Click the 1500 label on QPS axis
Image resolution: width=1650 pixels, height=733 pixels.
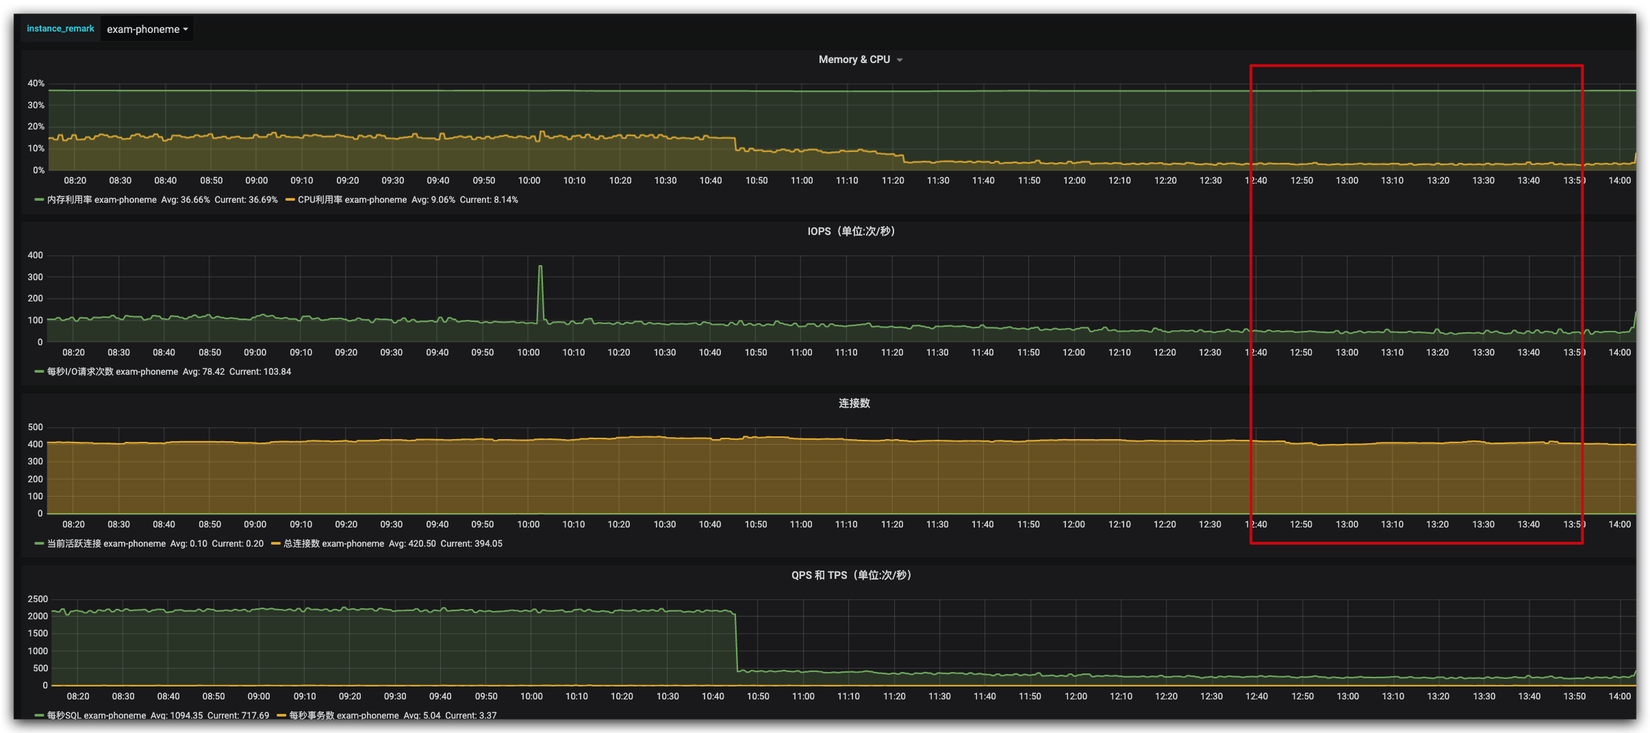pos(37,634)
